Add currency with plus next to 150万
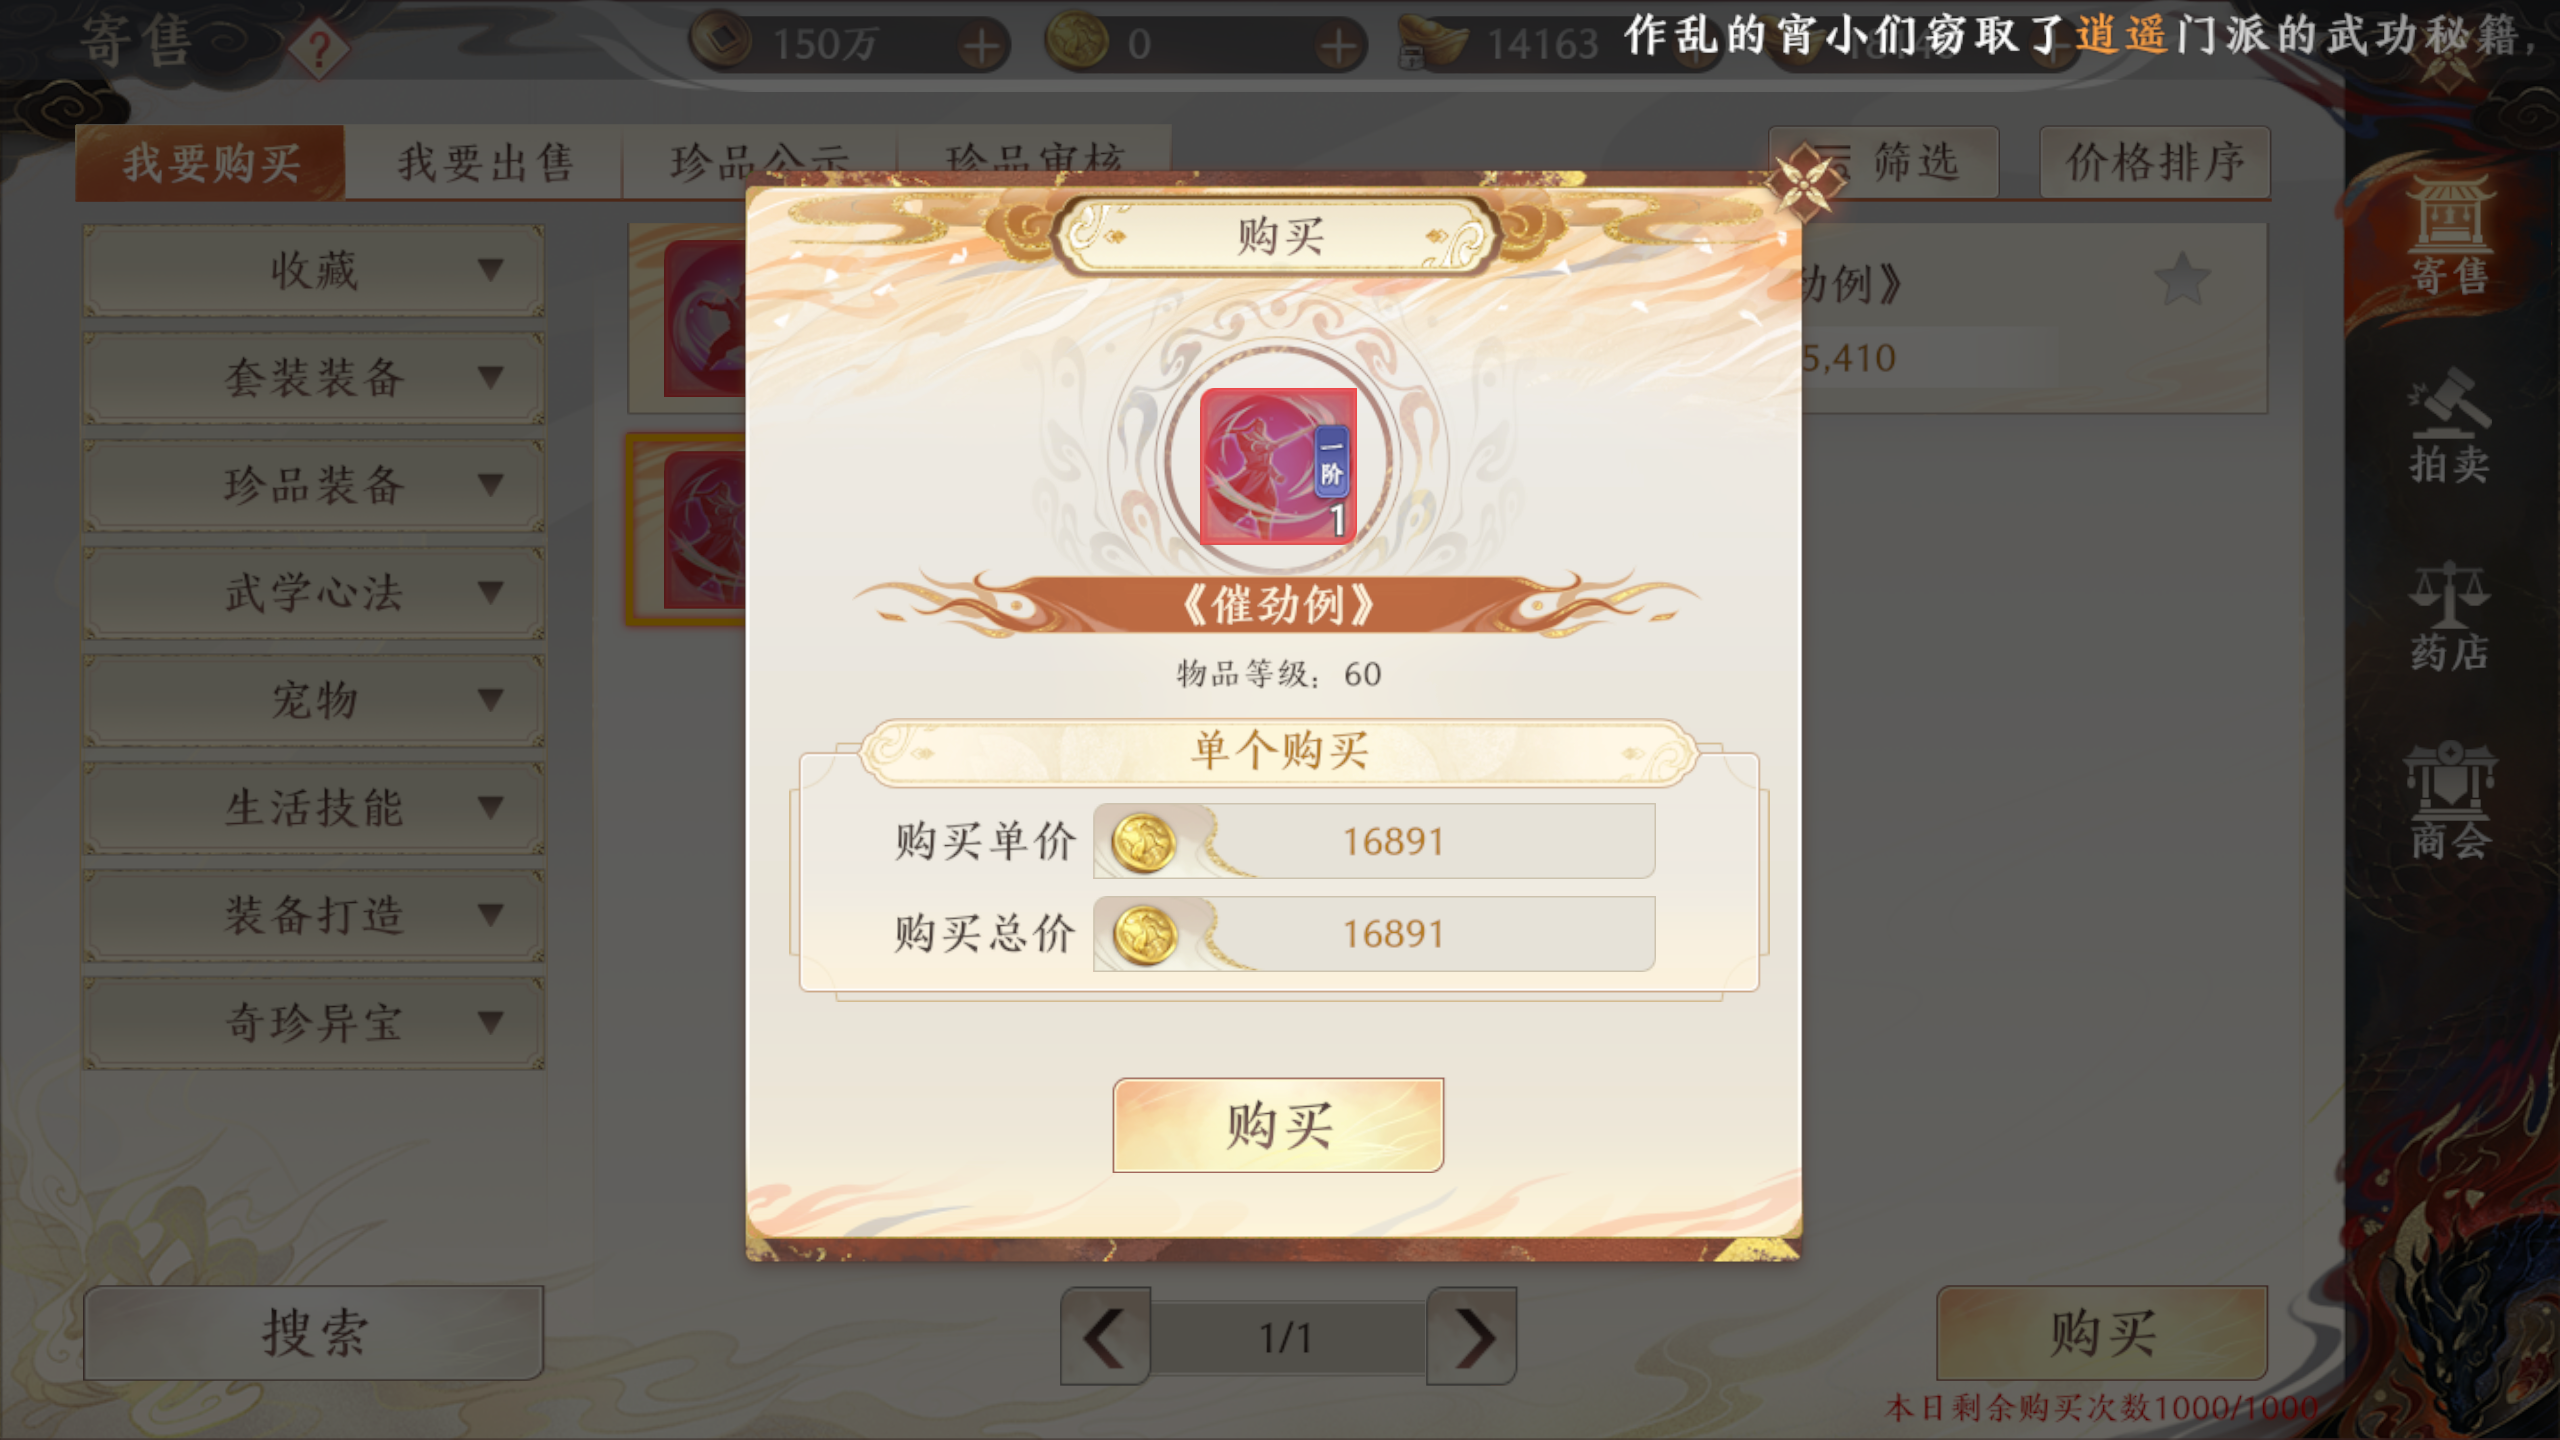Image resolution: width=2560 pixels, height=1440 pixels. 982,46
